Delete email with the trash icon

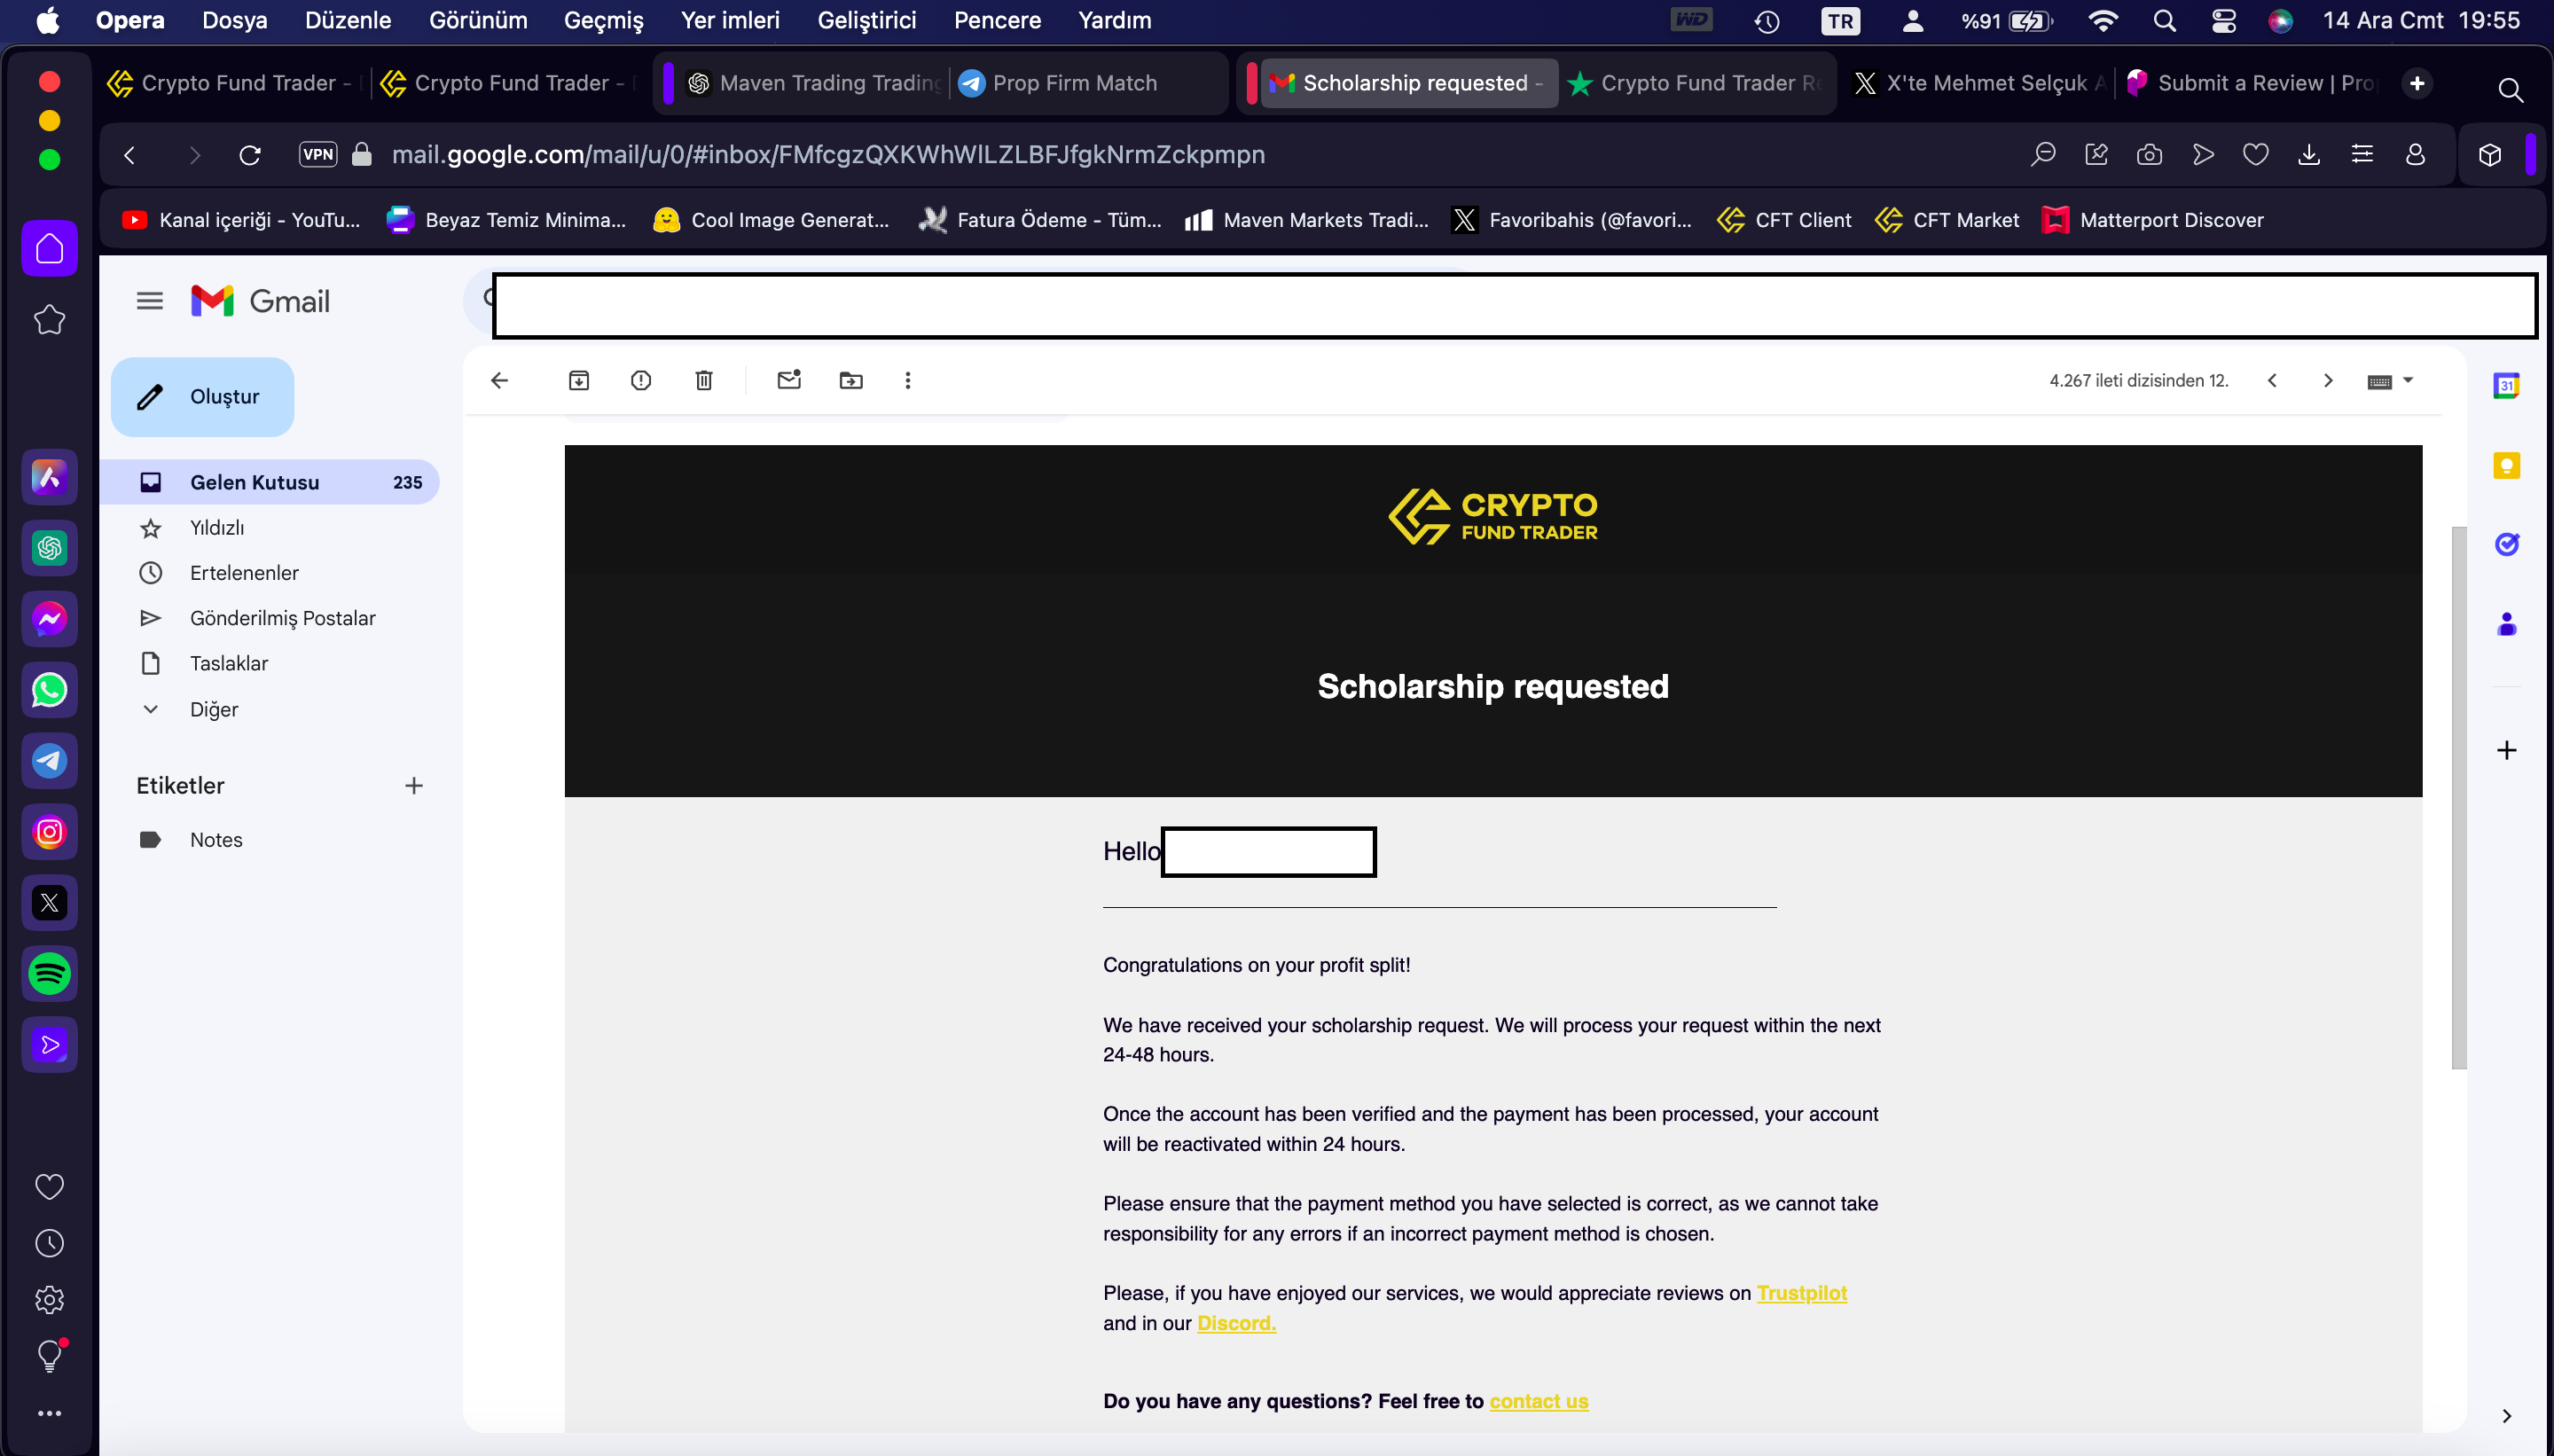click(704, 380)
